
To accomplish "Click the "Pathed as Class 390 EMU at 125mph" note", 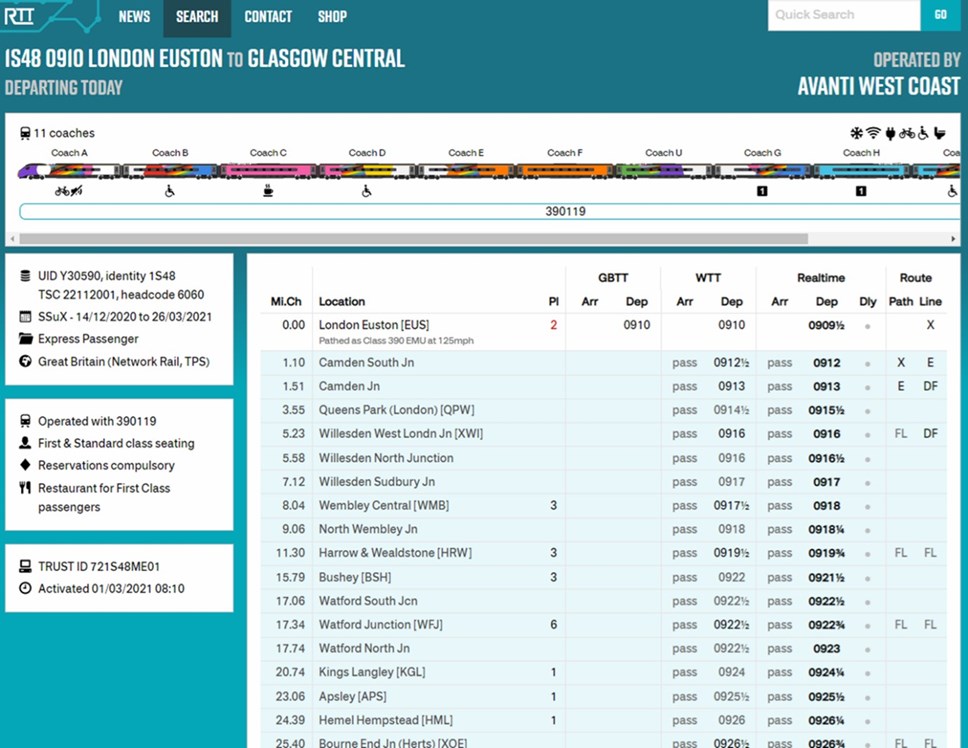I will pos(396,341).
